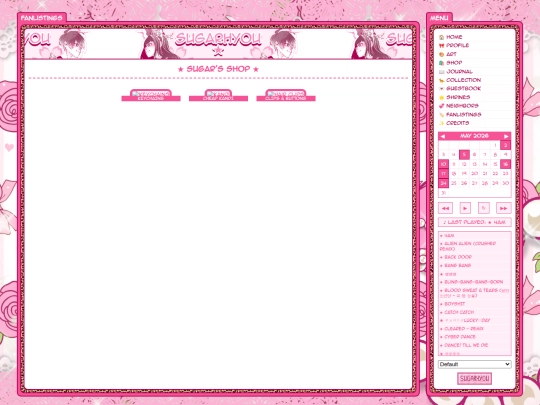Play 'Blood Sweat & Tears' from playlist
Screen dimensions: 540x405
click(474, 293)
